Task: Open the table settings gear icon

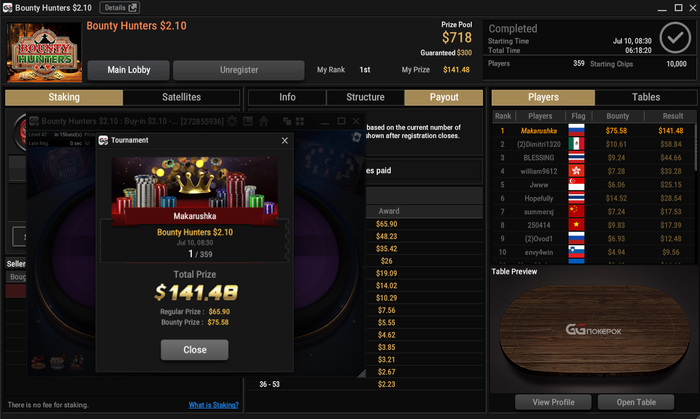Action: click(232, 121)
